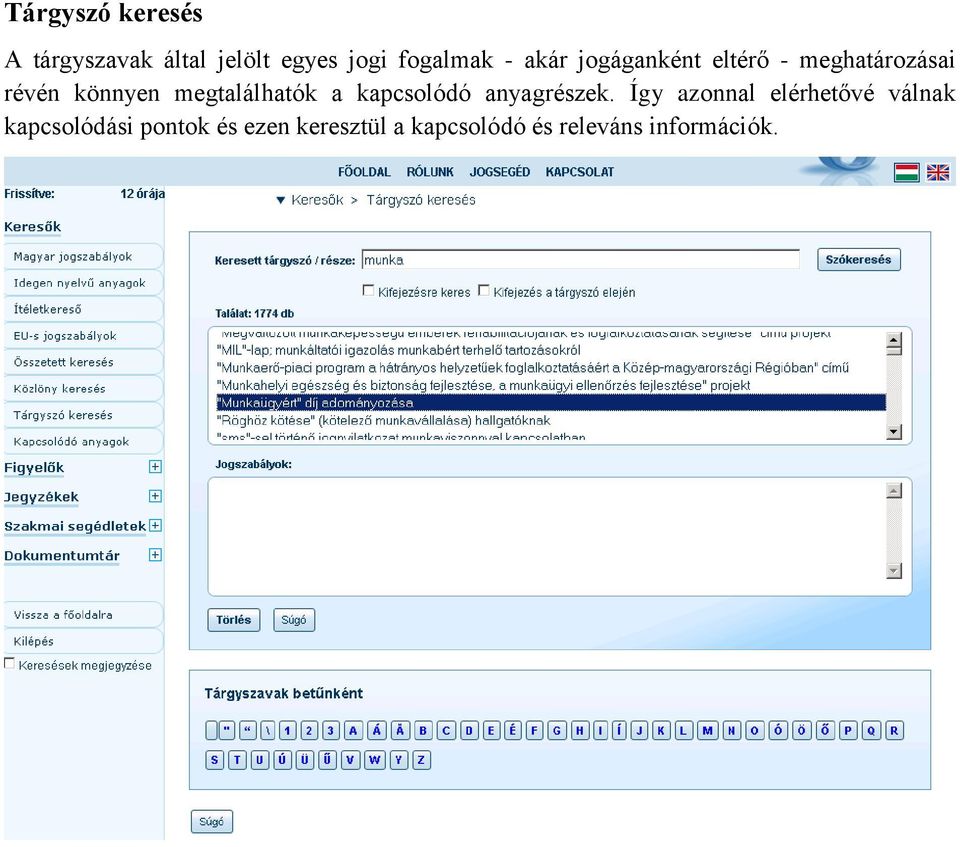The width and height of the screenshot is (960, 847).
Task: Filter keywords by letter Ö
Action: 801,731
